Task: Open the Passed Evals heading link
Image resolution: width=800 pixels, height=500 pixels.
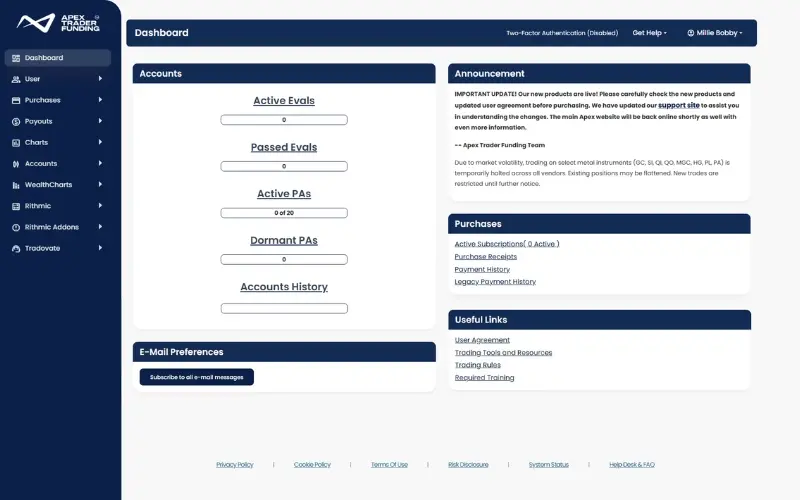Action: tap(284, 147)
